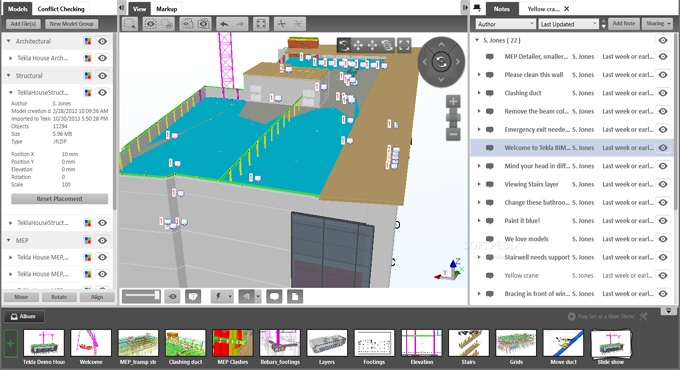The width and height of the screenshot is (680, 370).
Task: Click the add to album plus icon
Action: coord(10,344)
